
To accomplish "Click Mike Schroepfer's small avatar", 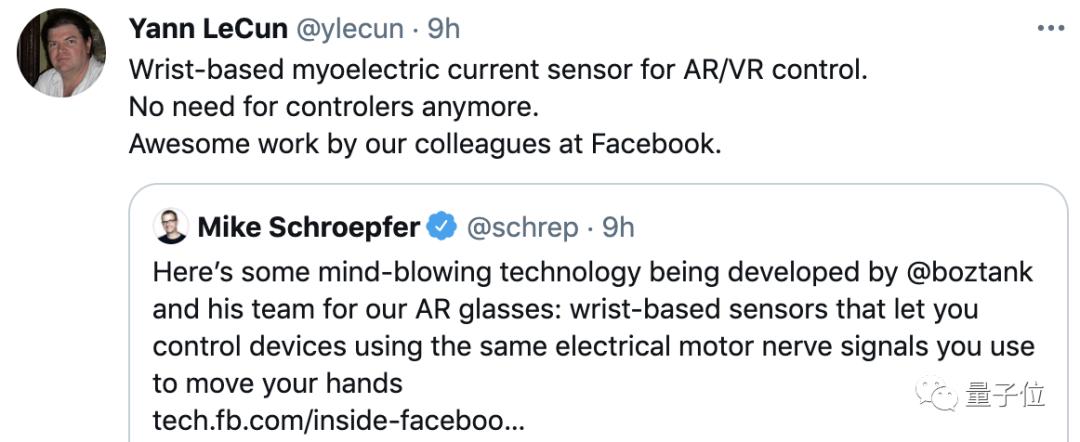I will point(171,227).
